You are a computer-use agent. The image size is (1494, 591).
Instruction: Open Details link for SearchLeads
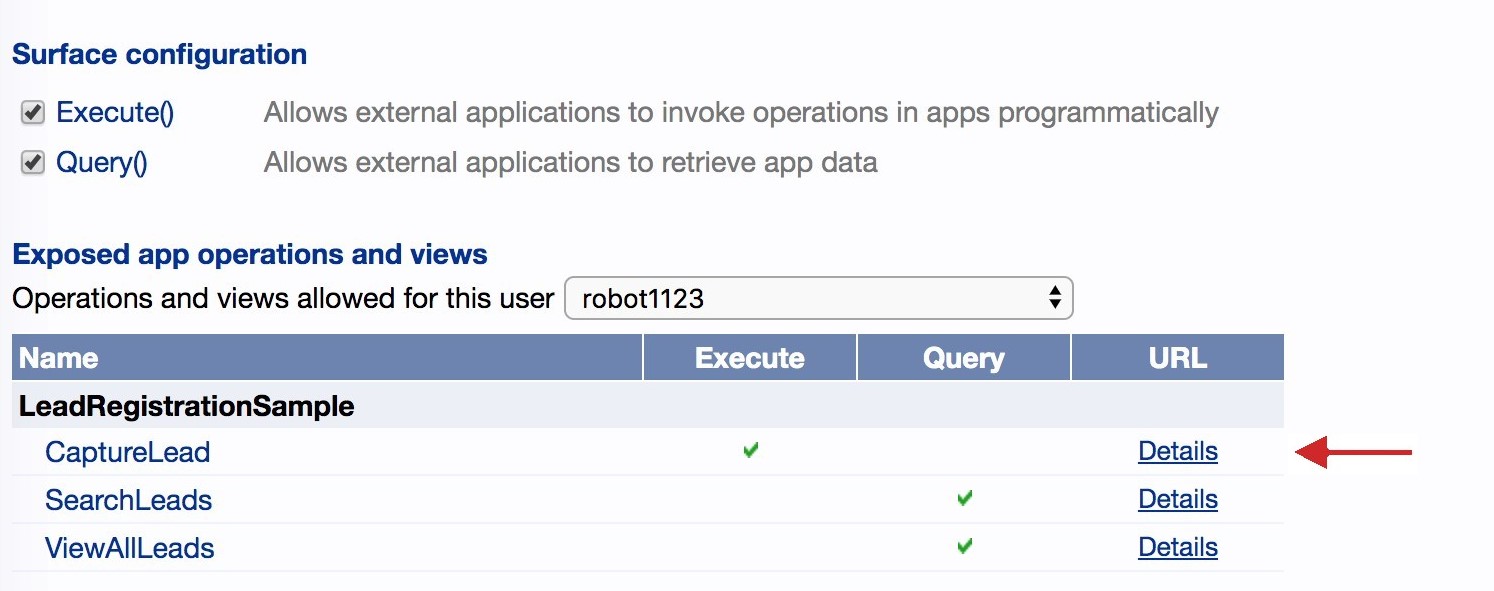1177,500
